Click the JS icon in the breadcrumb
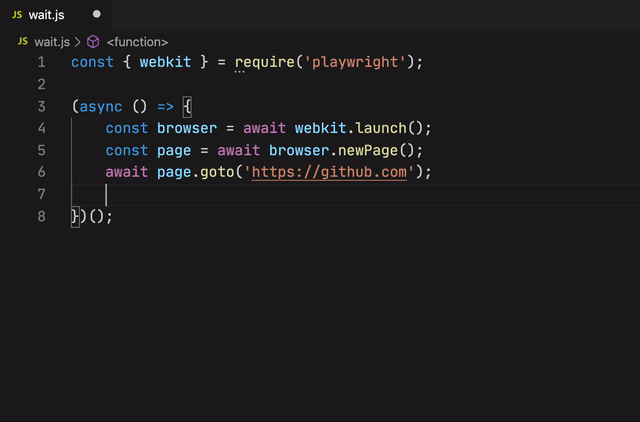This screenshot has height=422, width=640. [23, 42]
